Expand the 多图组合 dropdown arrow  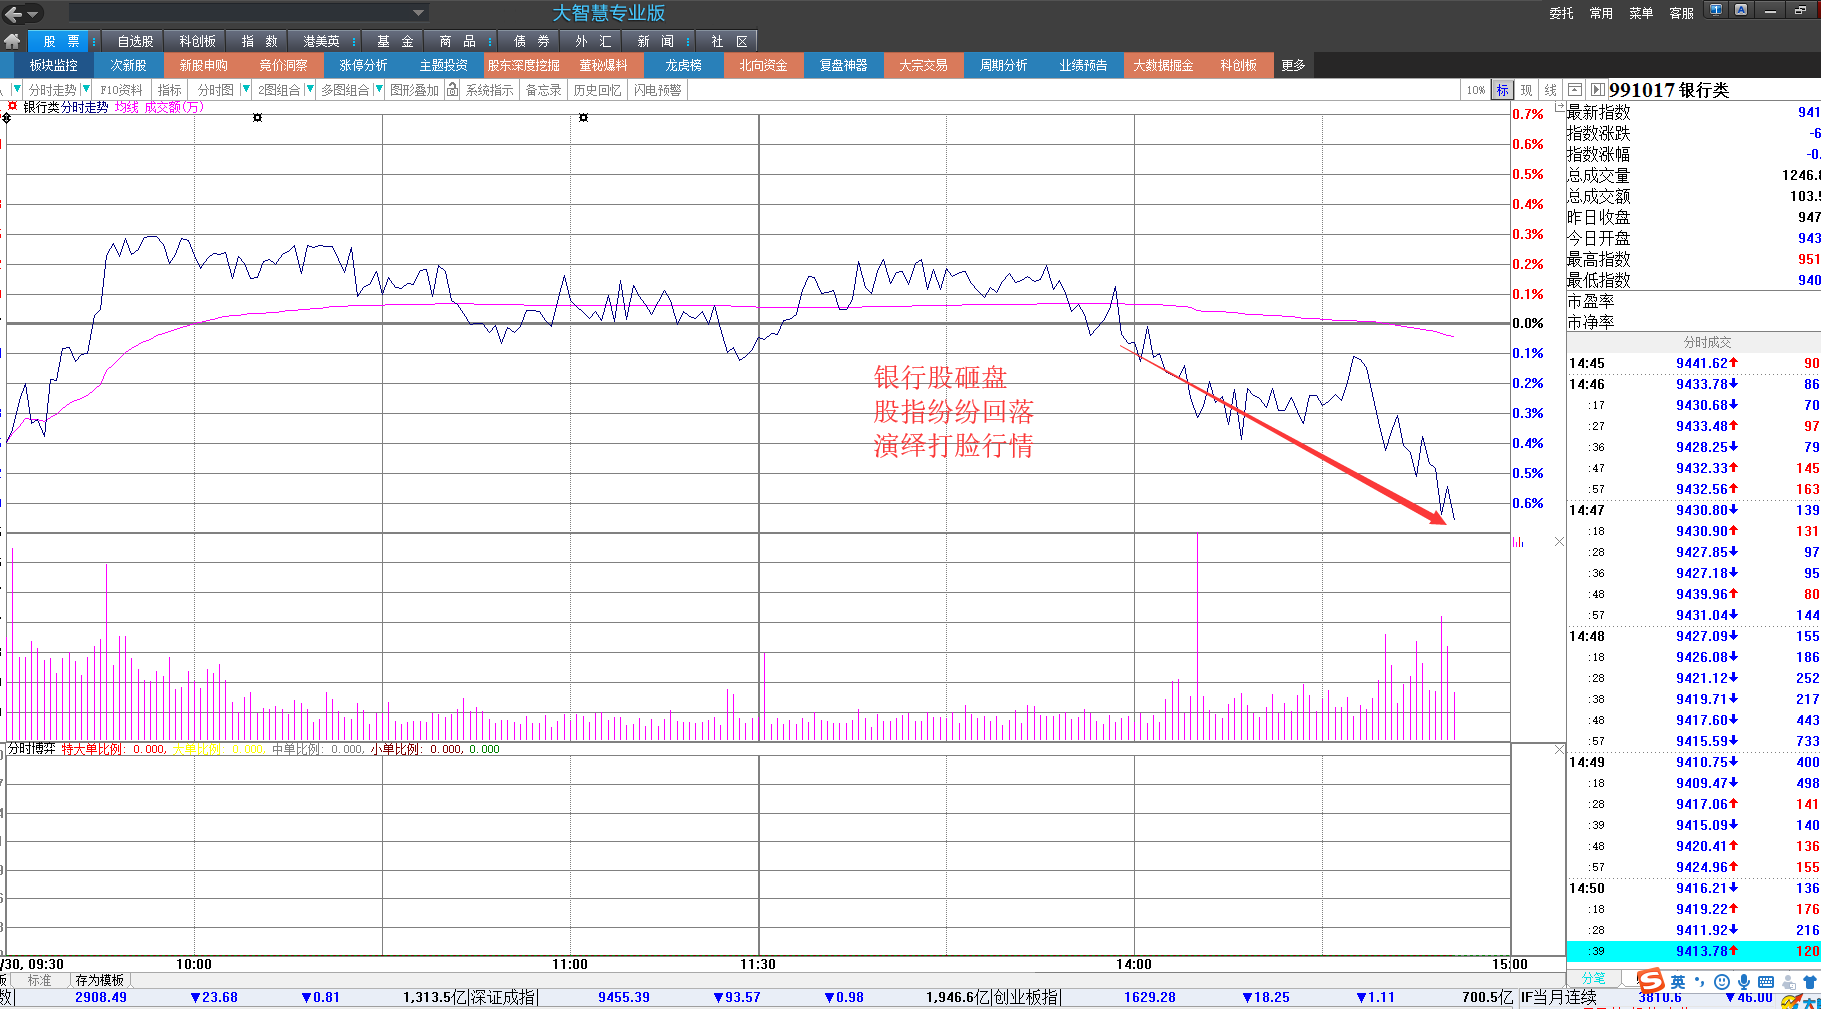click(379, 89)
